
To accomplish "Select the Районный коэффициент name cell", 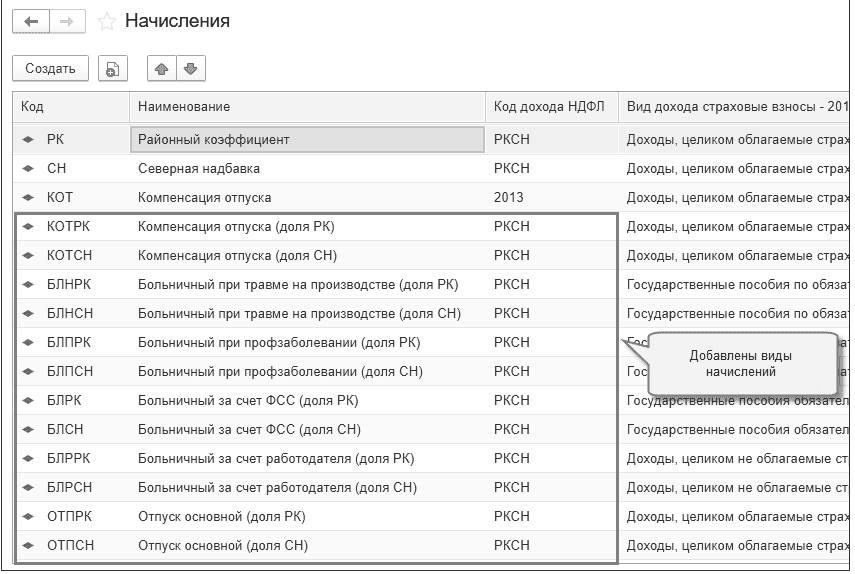I will tap(307, 140).
